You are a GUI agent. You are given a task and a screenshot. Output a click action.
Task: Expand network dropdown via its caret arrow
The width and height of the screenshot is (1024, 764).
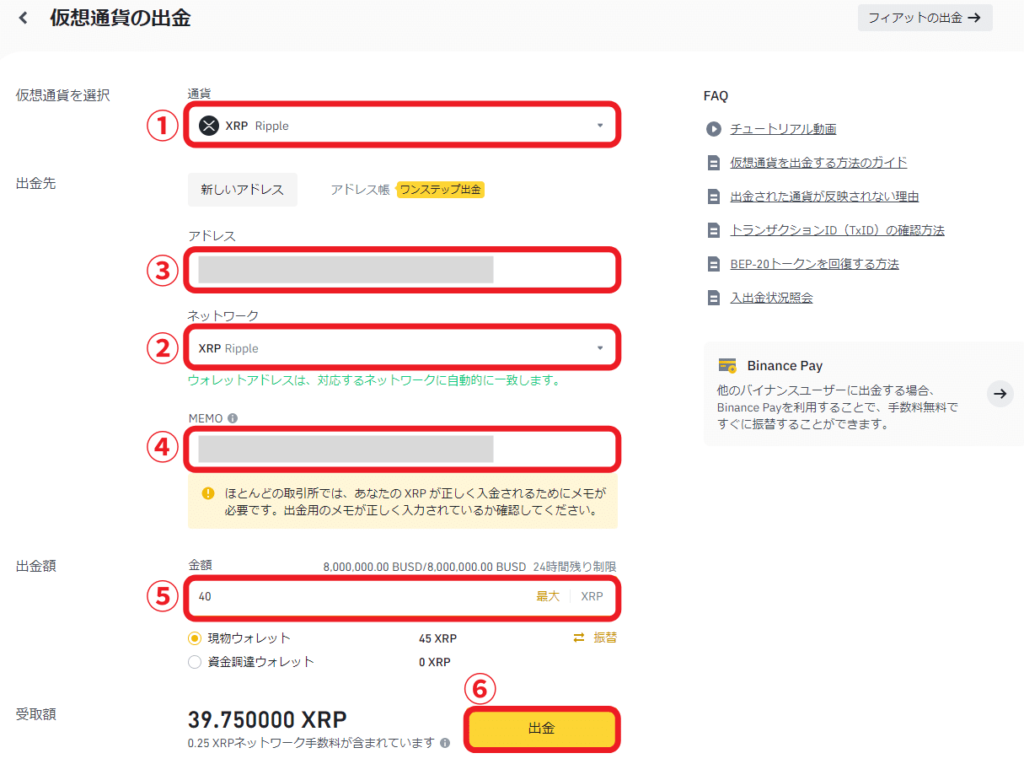[x=600, y=348]
